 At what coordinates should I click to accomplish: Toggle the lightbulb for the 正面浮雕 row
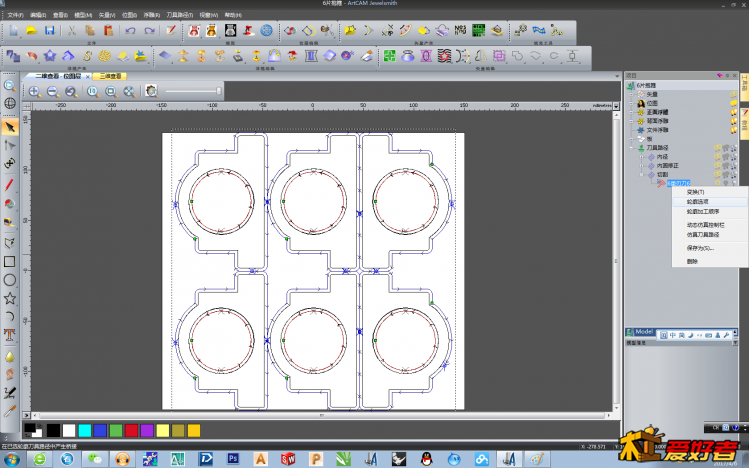pos(734,112)
